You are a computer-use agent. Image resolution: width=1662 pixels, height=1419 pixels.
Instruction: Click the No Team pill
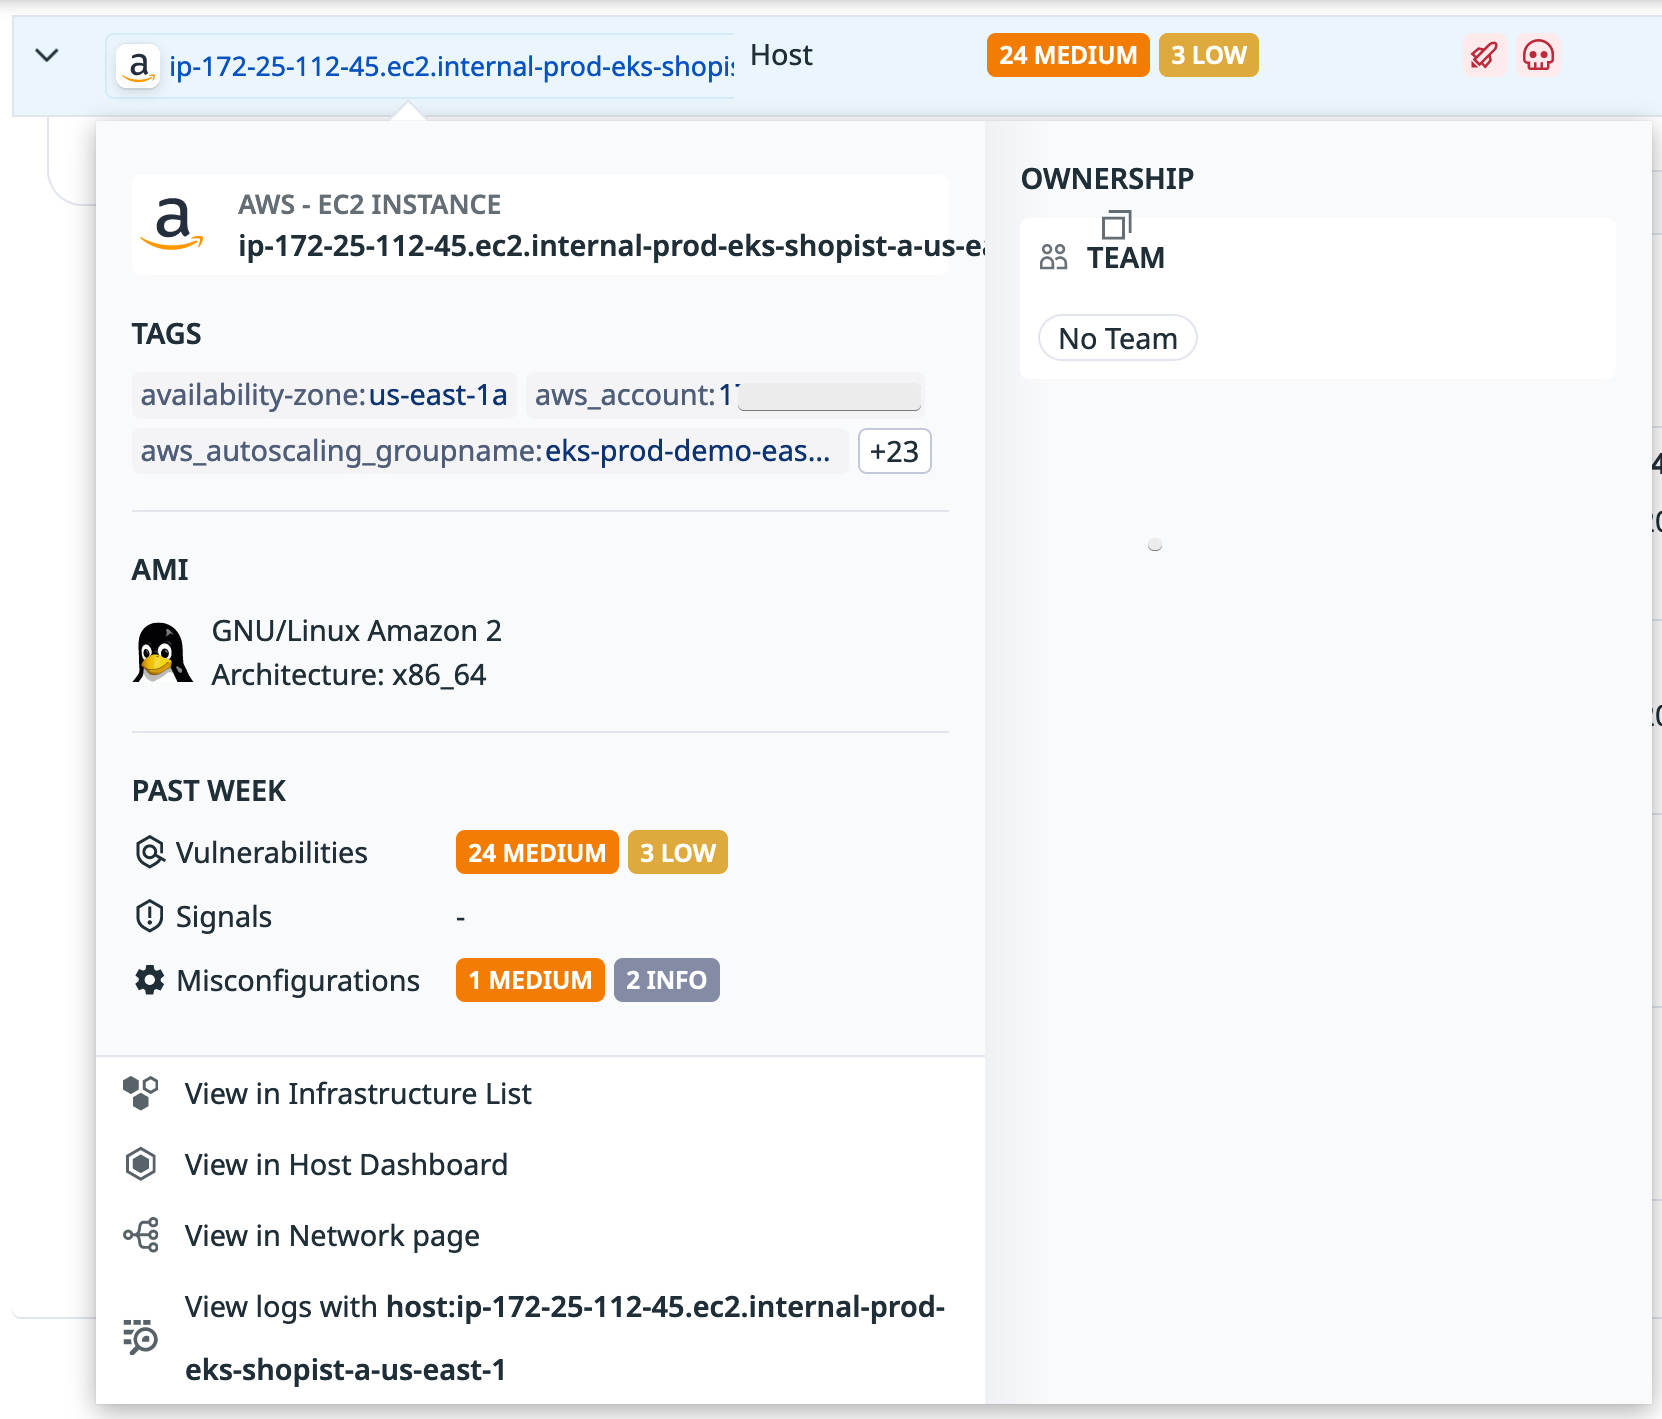point(1117,339)
